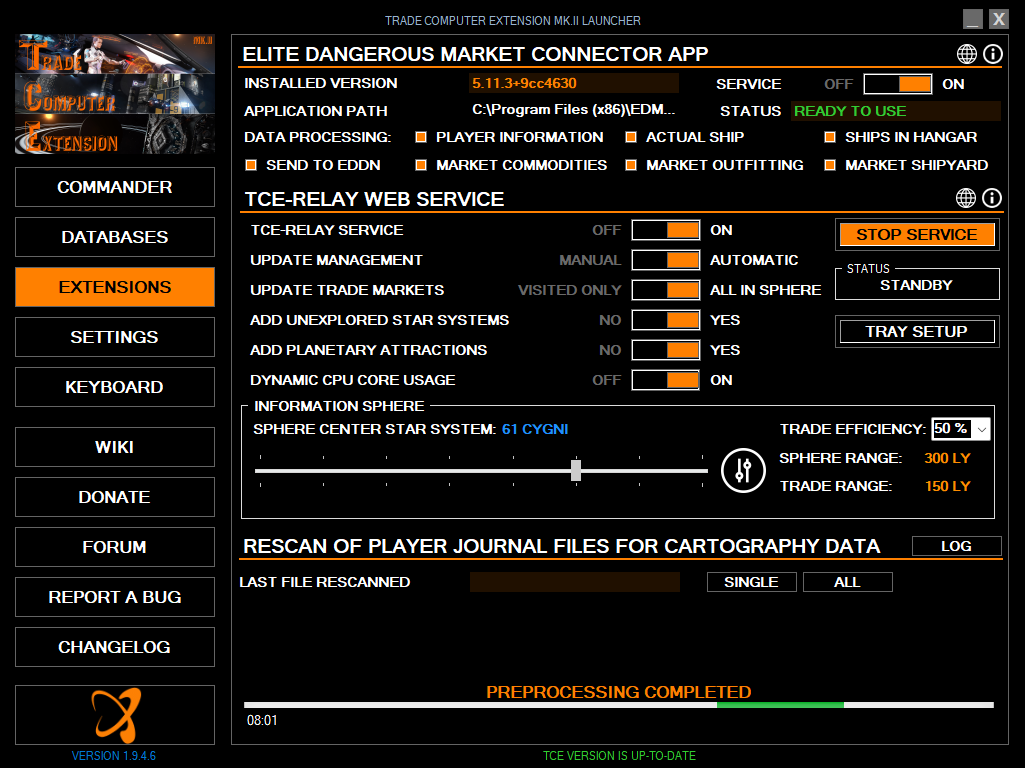
Task: Open Tray Setup
Action: (916, 331)
